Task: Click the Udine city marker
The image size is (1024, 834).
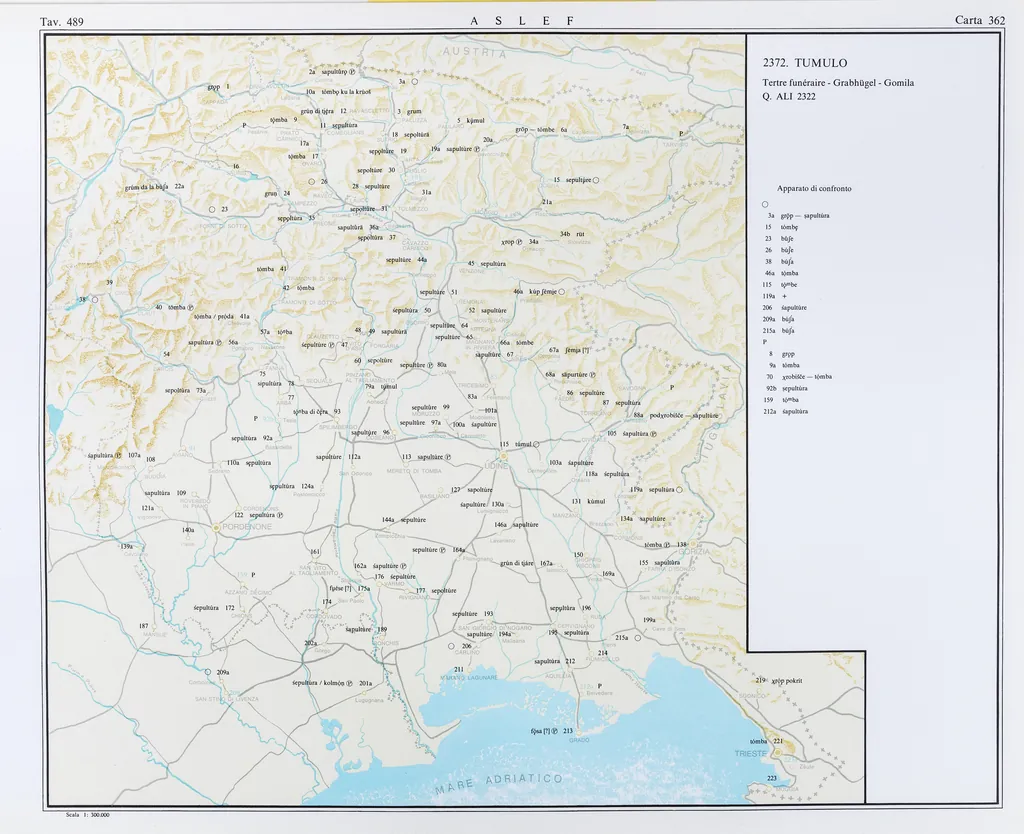Action: pos(504,454)
